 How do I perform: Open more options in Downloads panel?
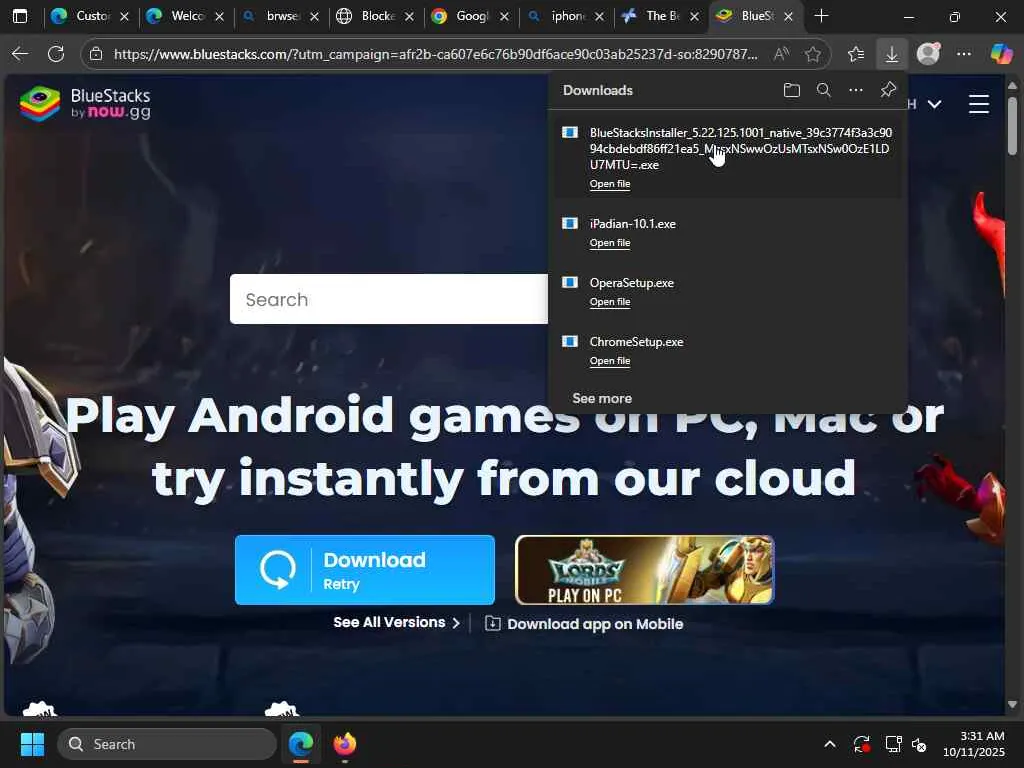pos(856,90)
